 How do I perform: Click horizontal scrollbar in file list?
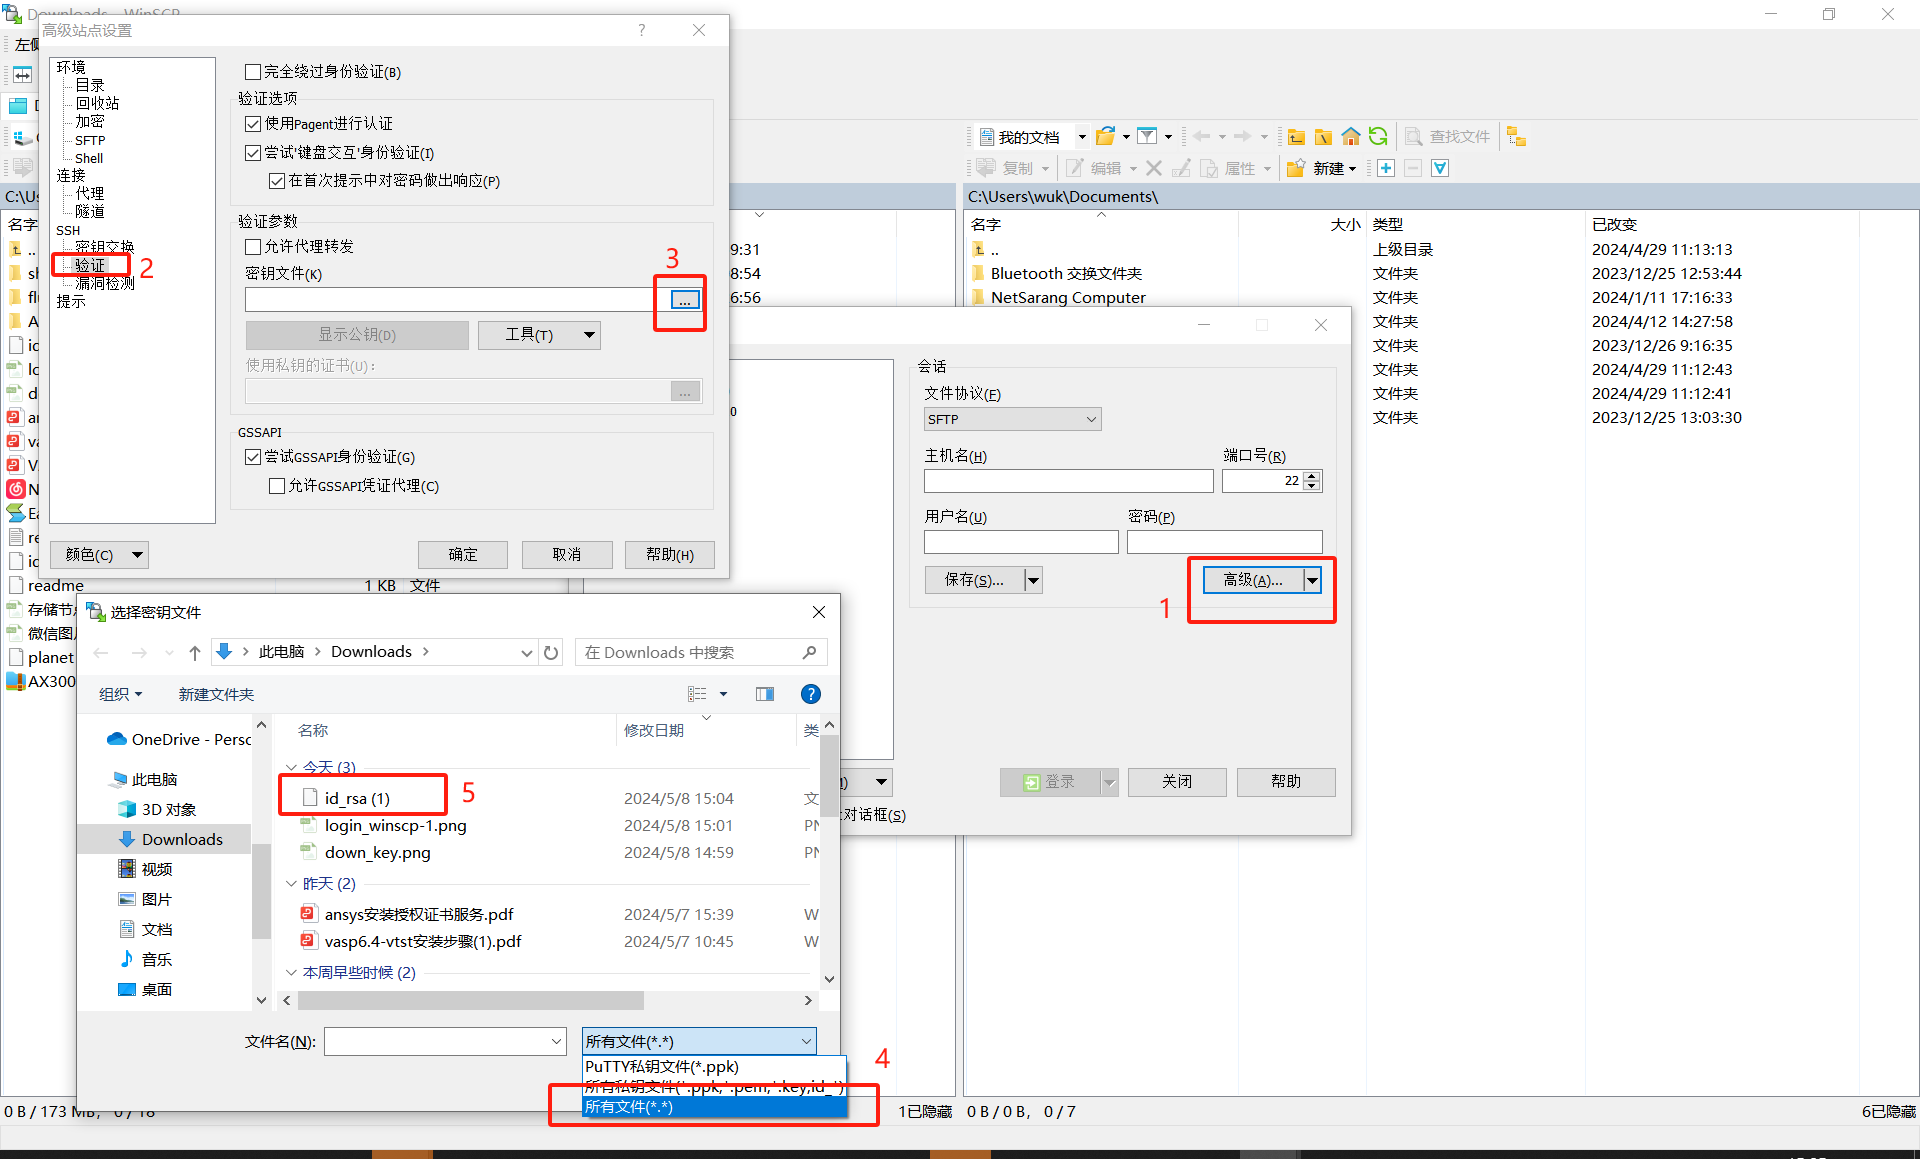click(470, 1000)
